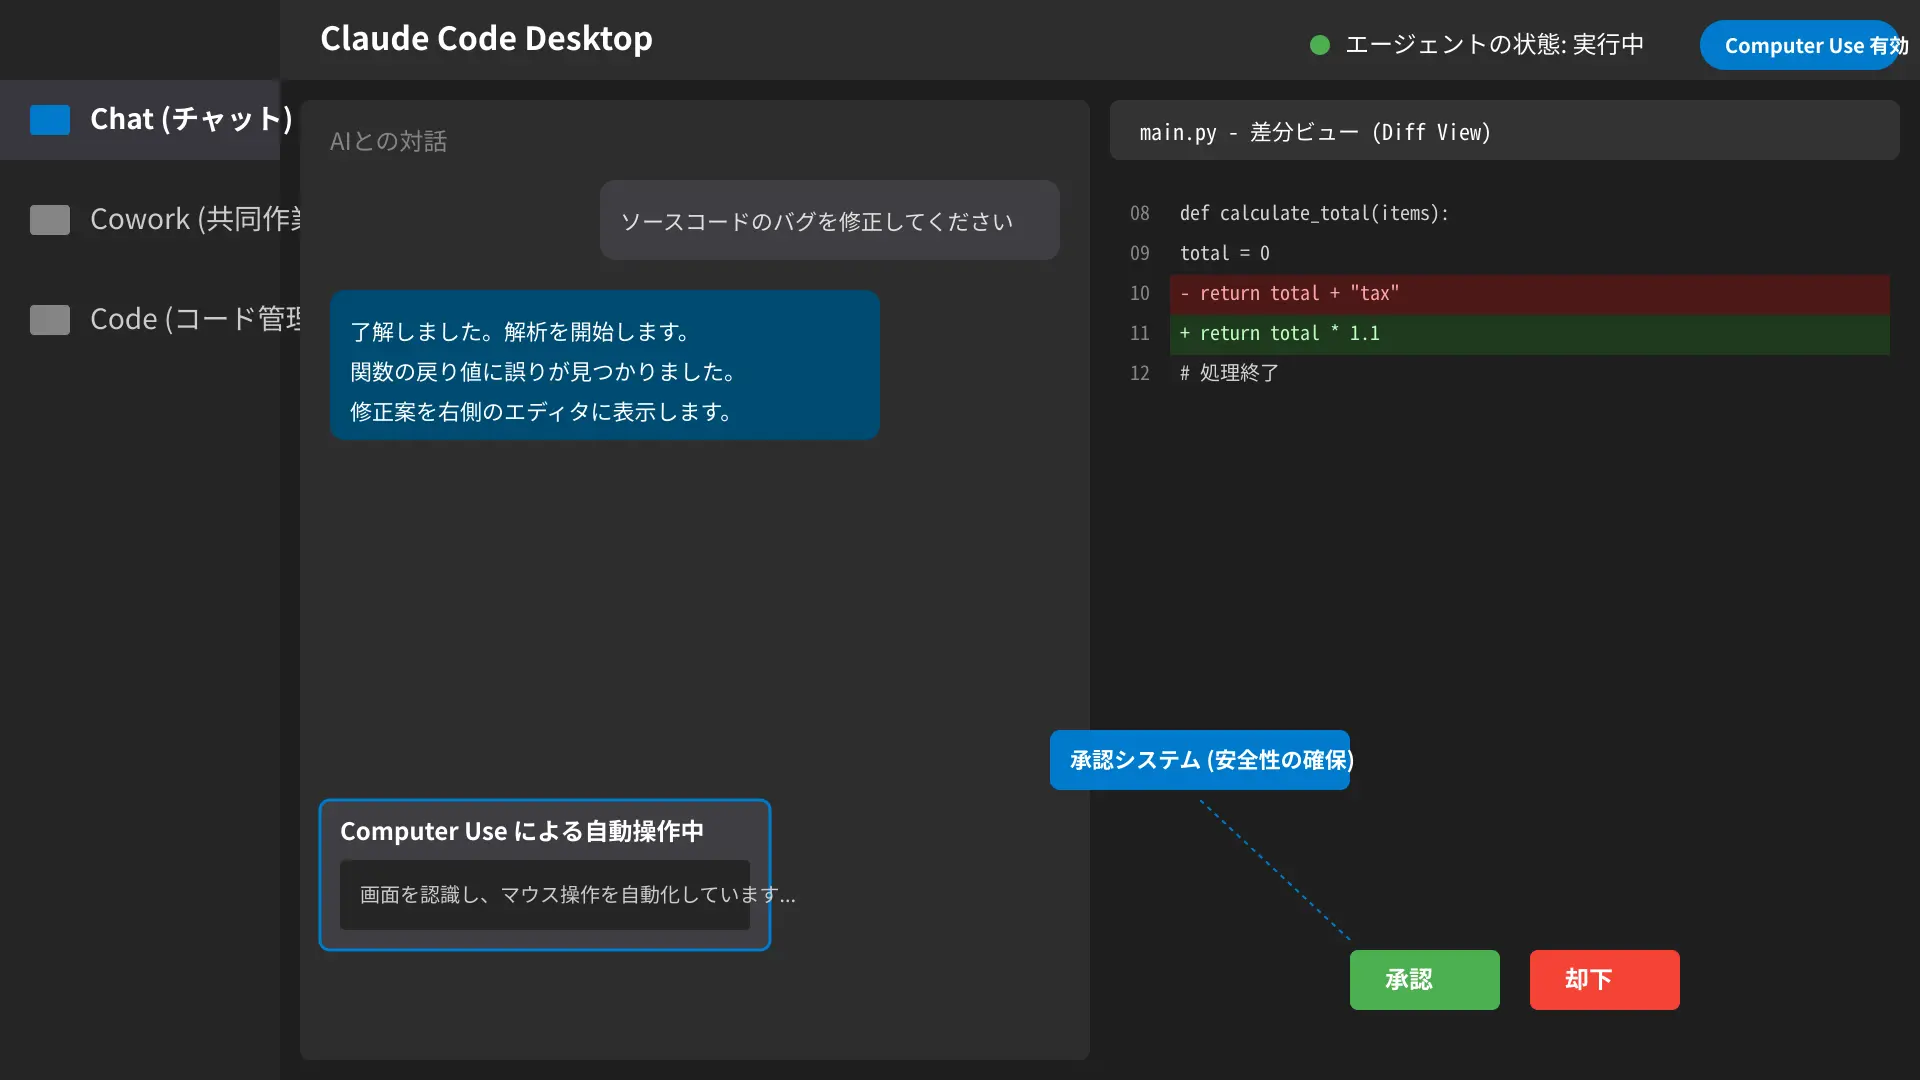Screen dimensions: 1920x1080
Task: Click the green agent status dot
Action: coord(1320,45)
